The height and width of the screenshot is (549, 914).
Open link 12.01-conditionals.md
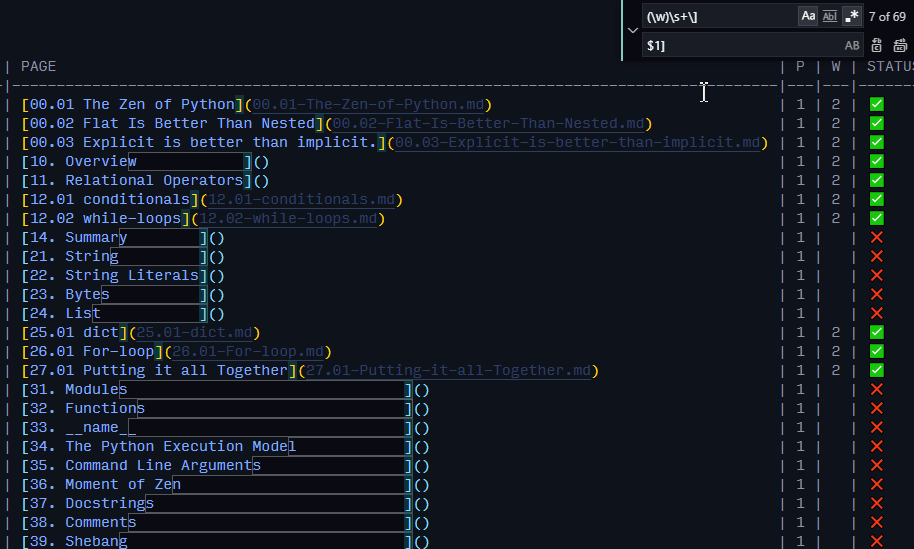pos(301,200)
